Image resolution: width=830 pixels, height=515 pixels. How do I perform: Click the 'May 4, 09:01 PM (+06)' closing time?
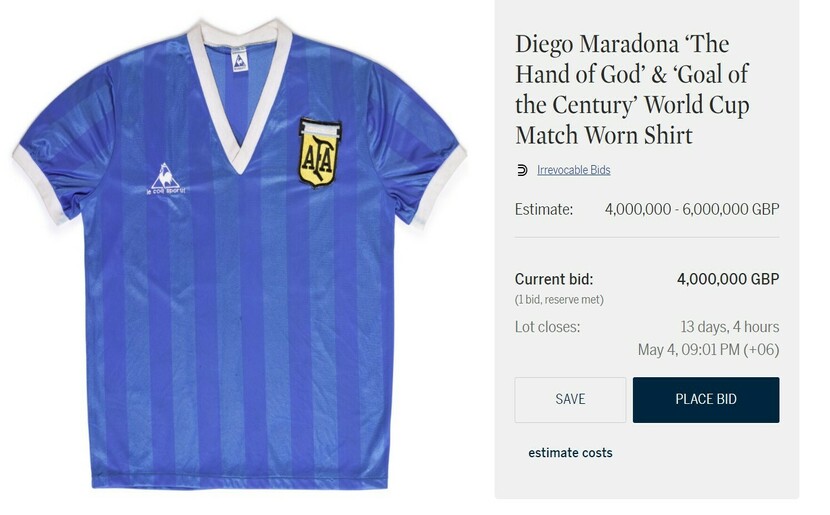coord(708,350)
